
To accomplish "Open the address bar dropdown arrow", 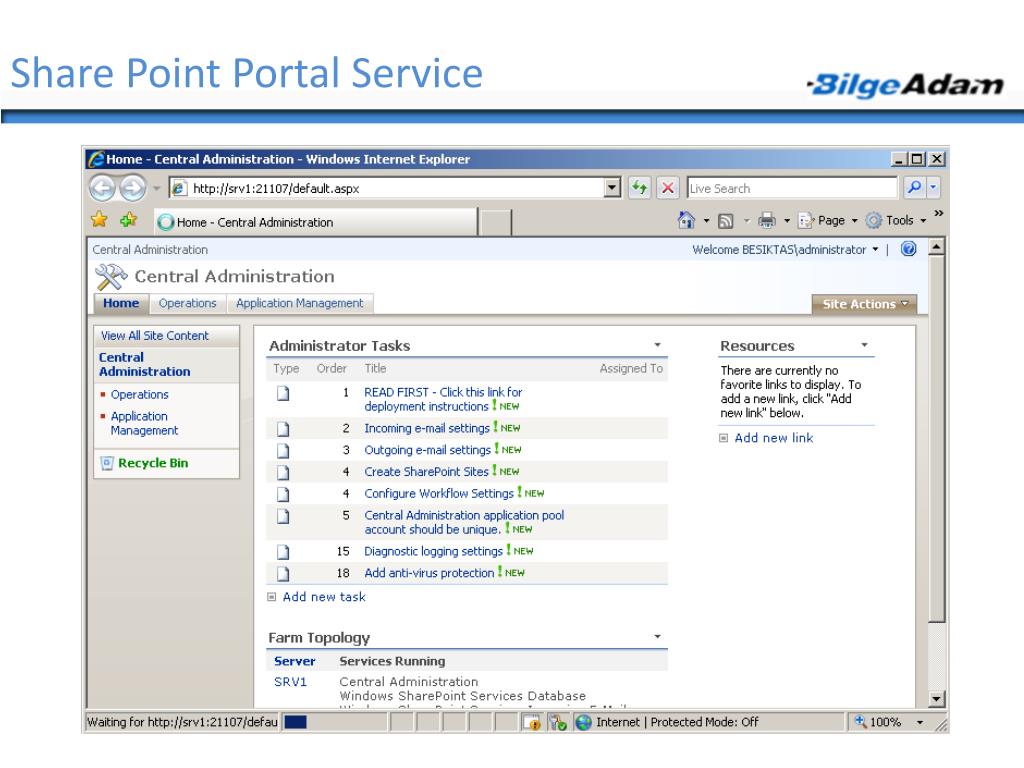I will pyautogui.click(x=612, y=188).
